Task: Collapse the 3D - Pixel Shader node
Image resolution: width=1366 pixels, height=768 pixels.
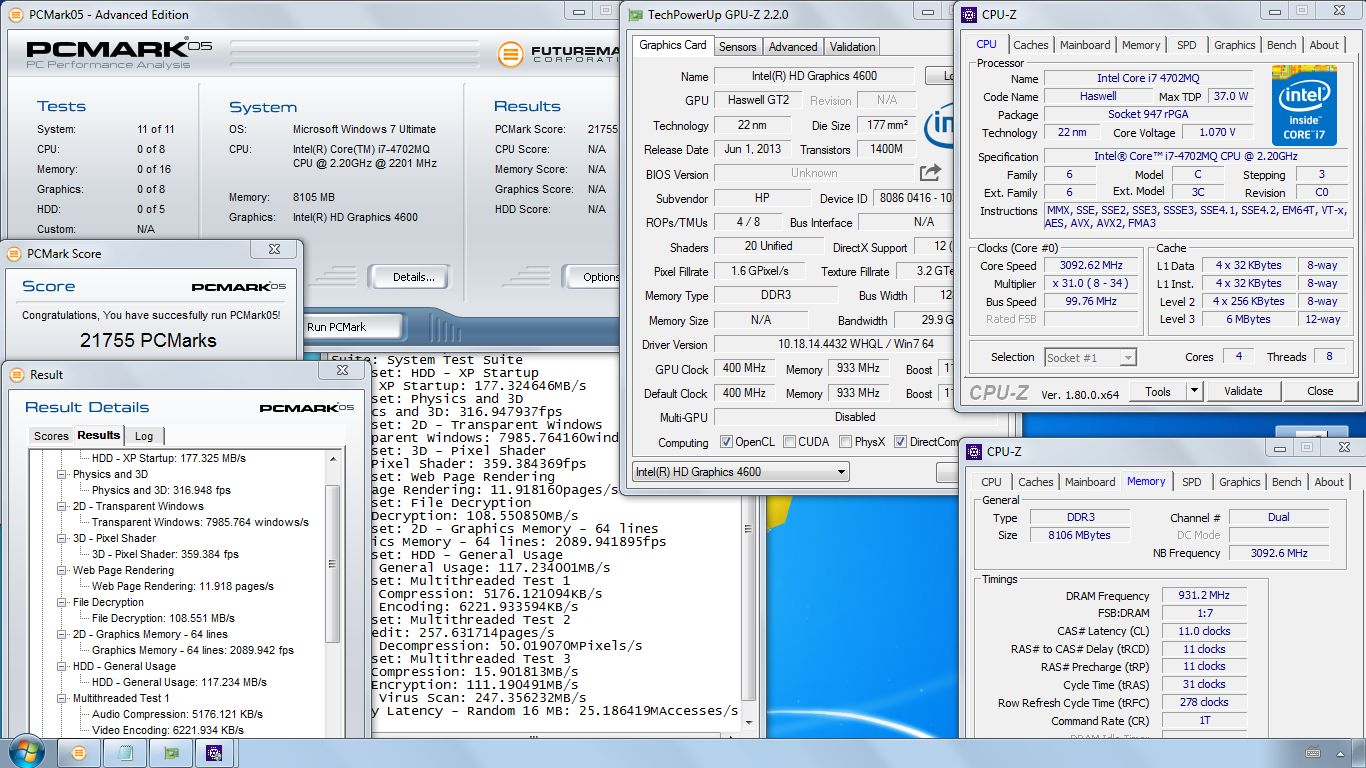Action: (64, 538)
